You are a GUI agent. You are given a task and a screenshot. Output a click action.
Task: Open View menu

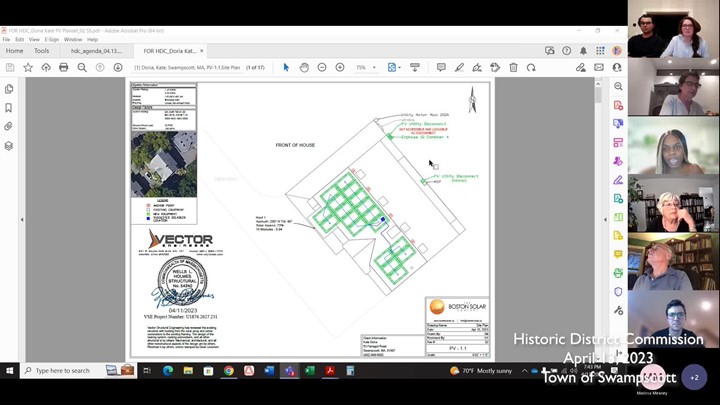(x=34, y=39)
